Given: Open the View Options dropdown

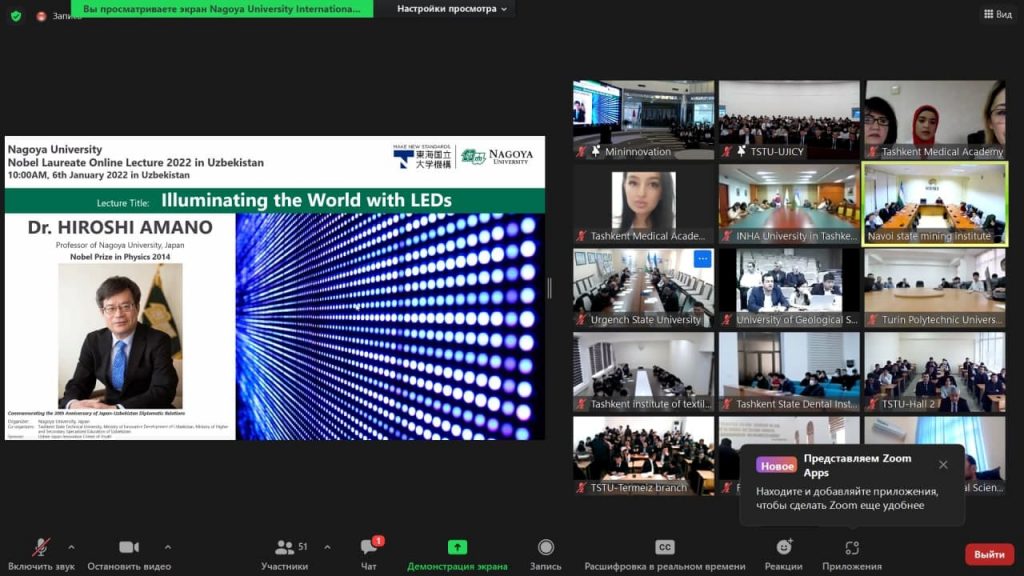Looking at the screenshot, I should (451, 9).
